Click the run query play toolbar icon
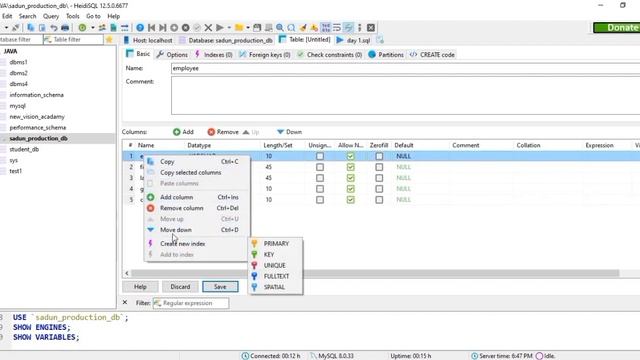The width and height of the screenshot is (640, 360). [x=220, y=28]
